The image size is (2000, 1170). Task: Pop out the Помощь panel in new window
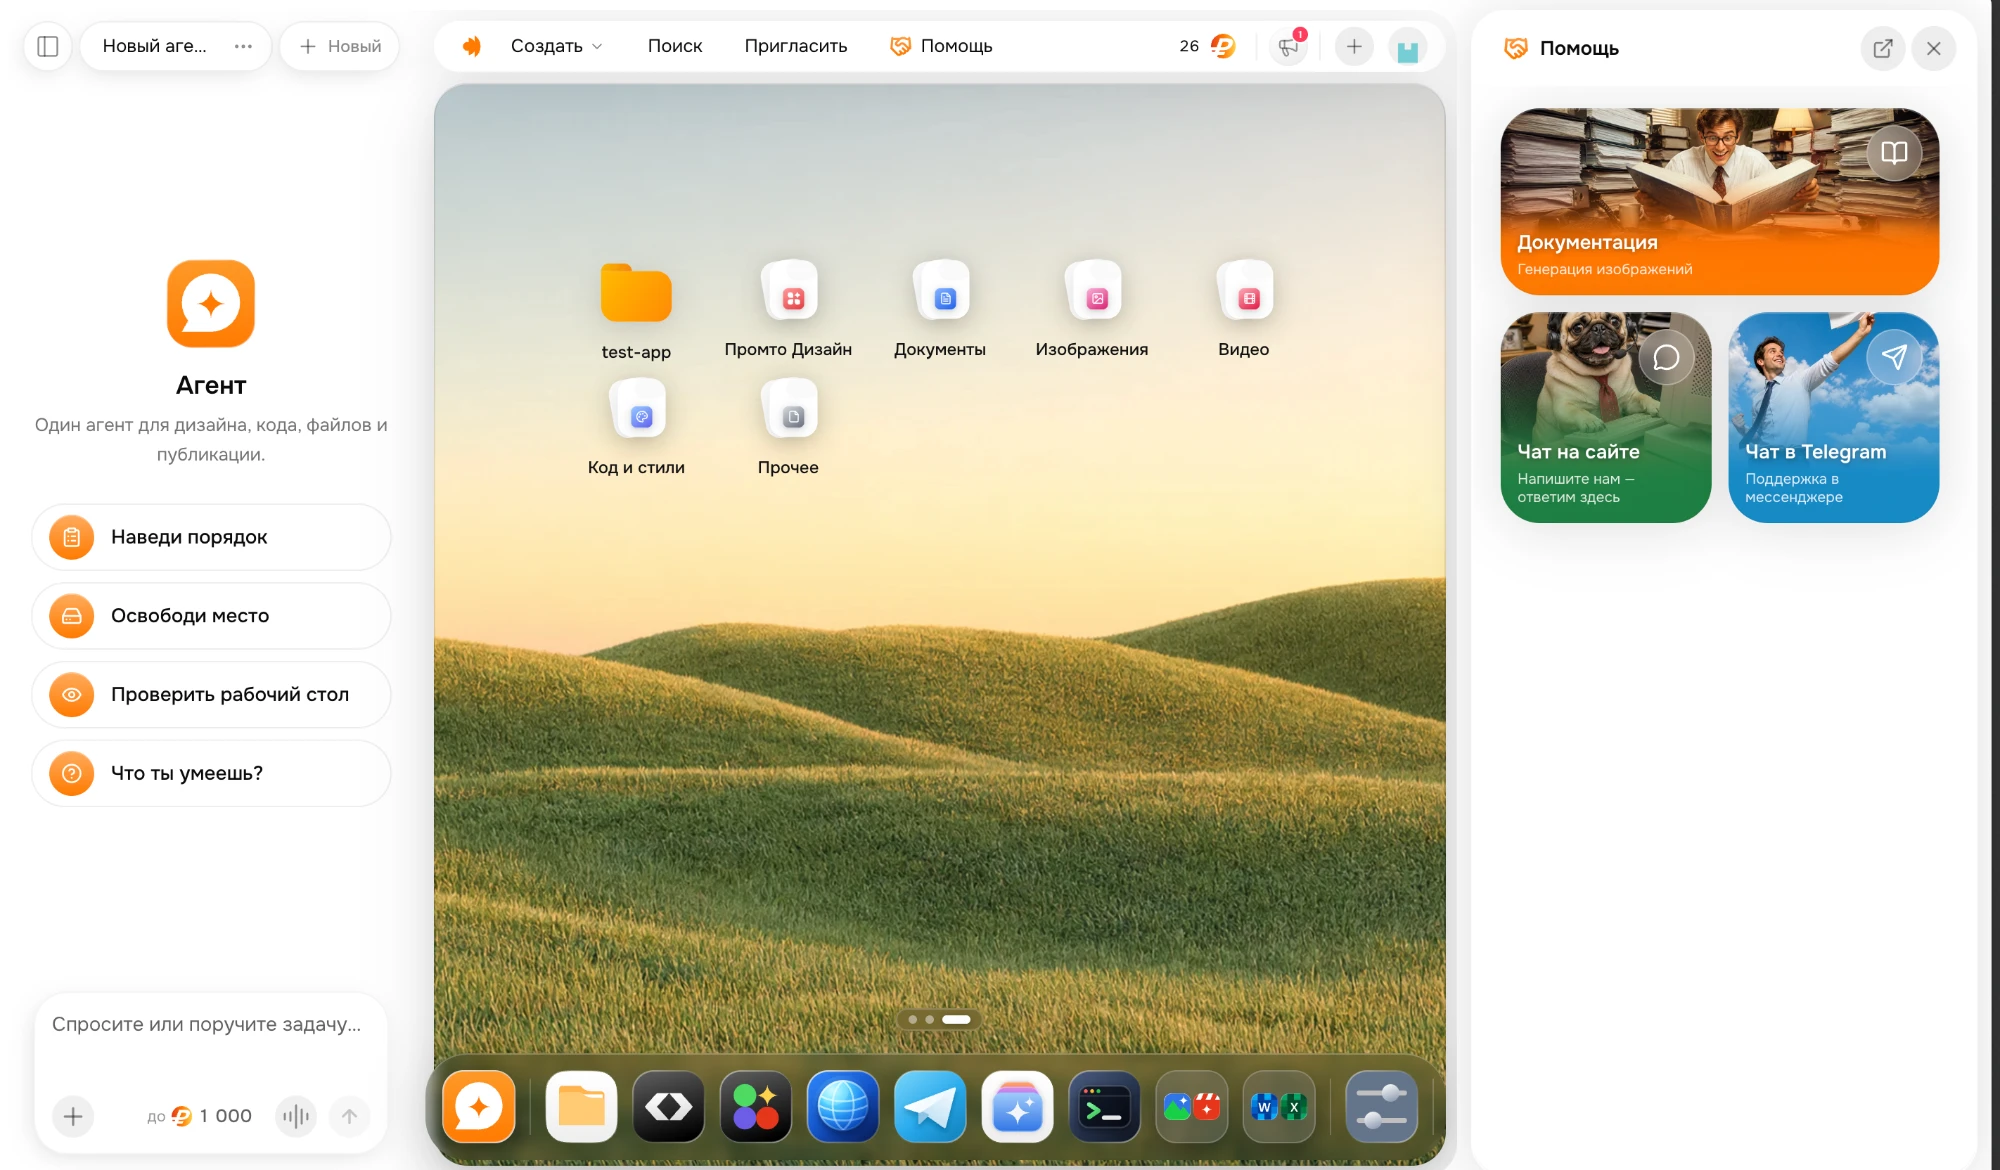pos(1883,48)
